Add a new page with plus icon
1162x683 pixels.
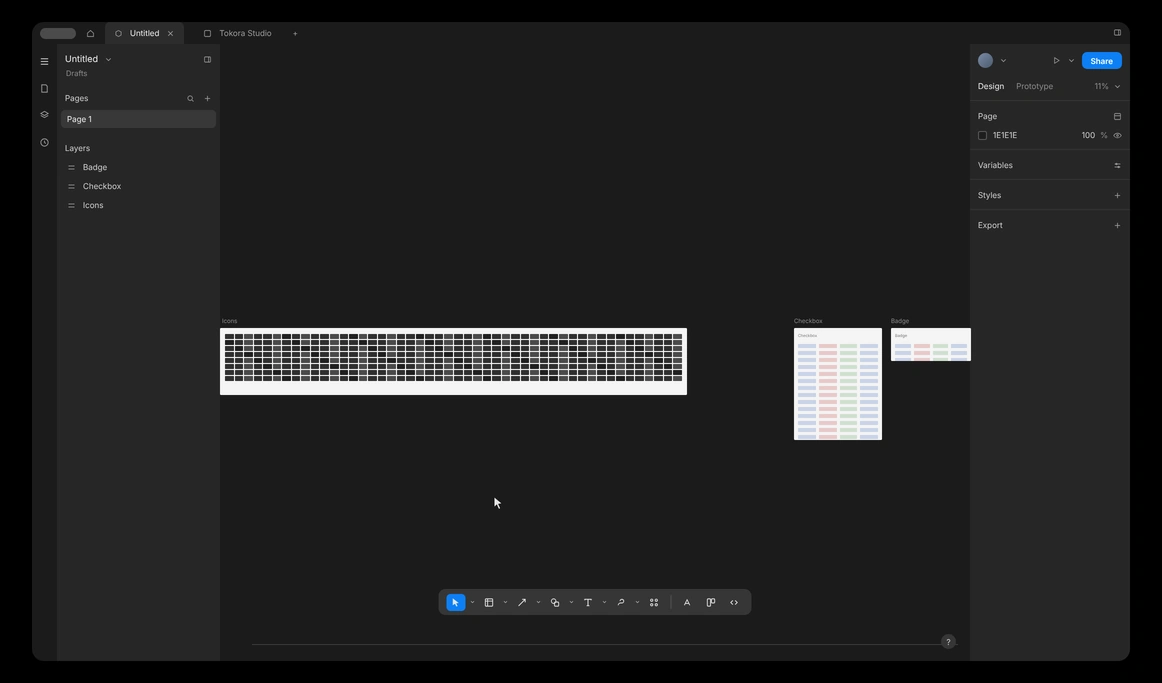(208, 99)
